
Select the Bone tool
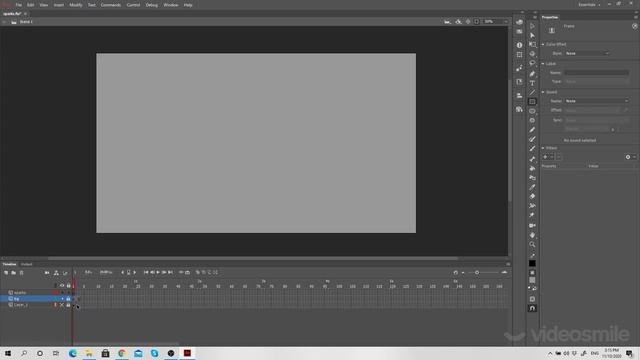[x=532, y=159]
